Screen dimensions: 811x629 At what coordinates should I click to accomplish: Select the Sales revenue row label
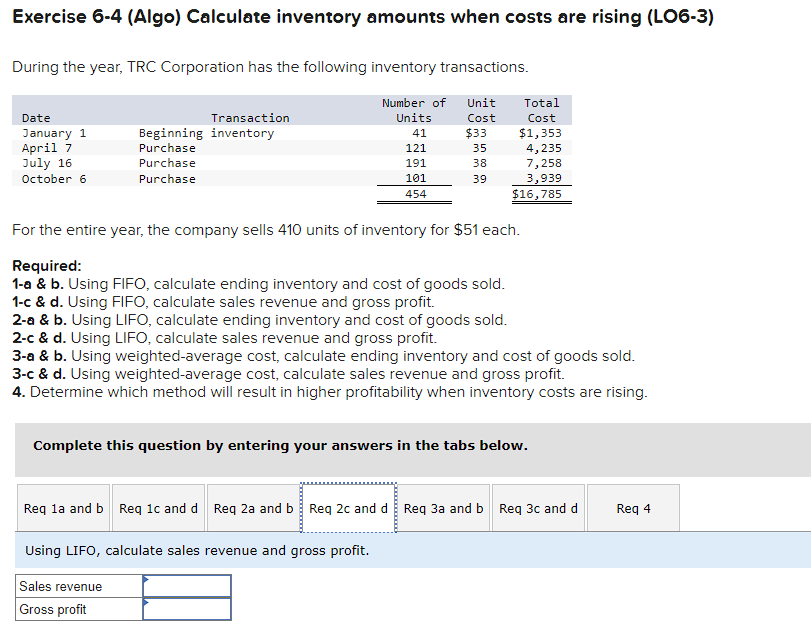pos(60,586)
